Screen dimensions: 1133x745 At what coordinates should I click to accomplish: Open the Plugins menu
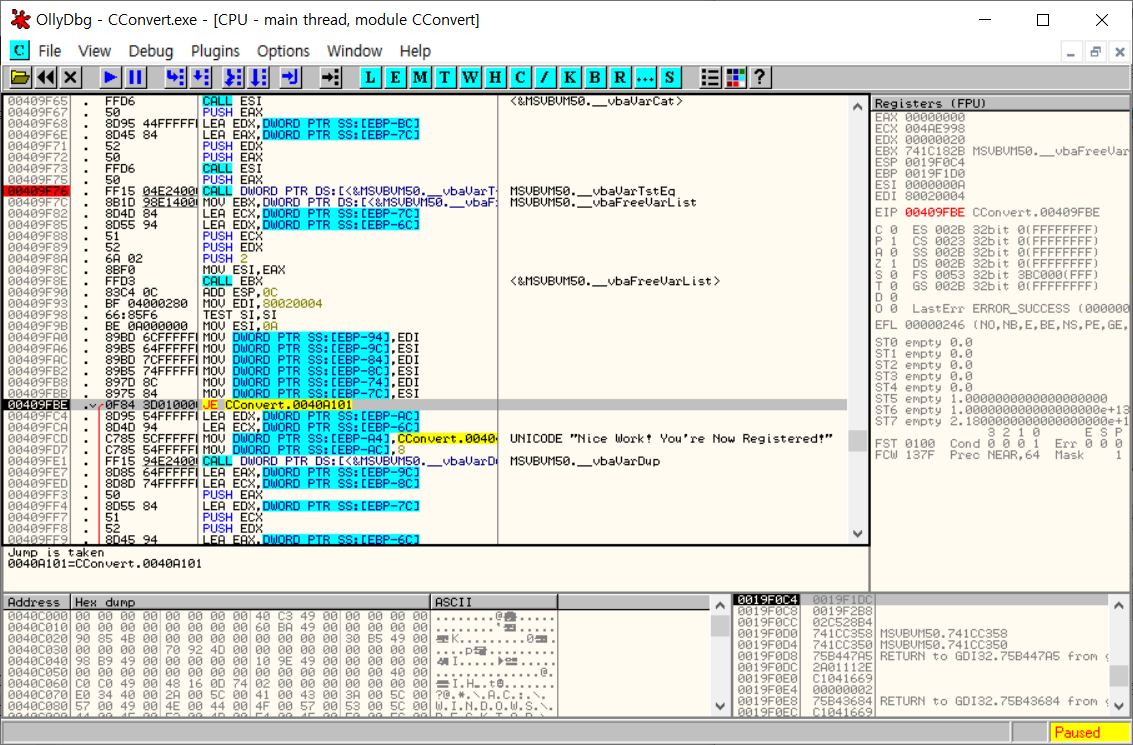pyautogui.click(x=215, y=51)
